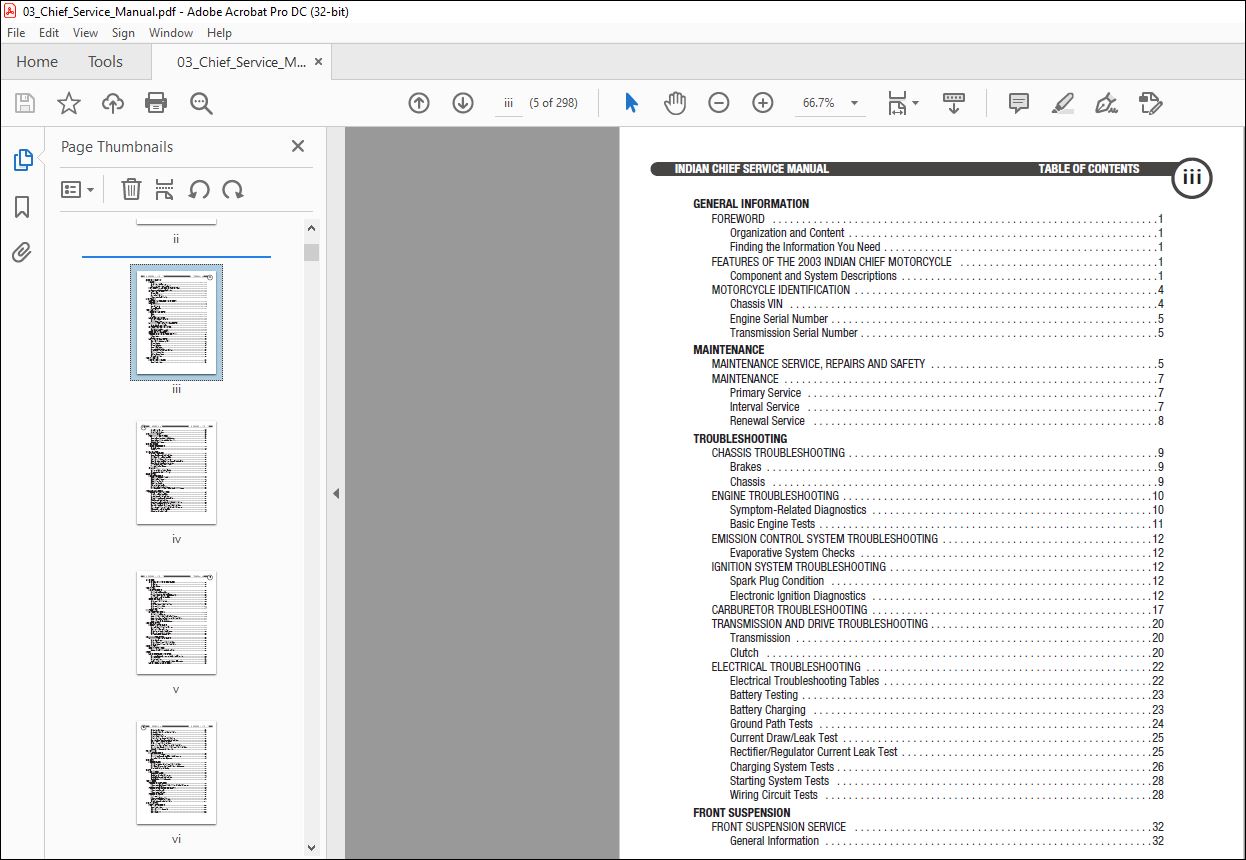Open the Sign menu
The image size is (1246, 860).
click(123, 33)
